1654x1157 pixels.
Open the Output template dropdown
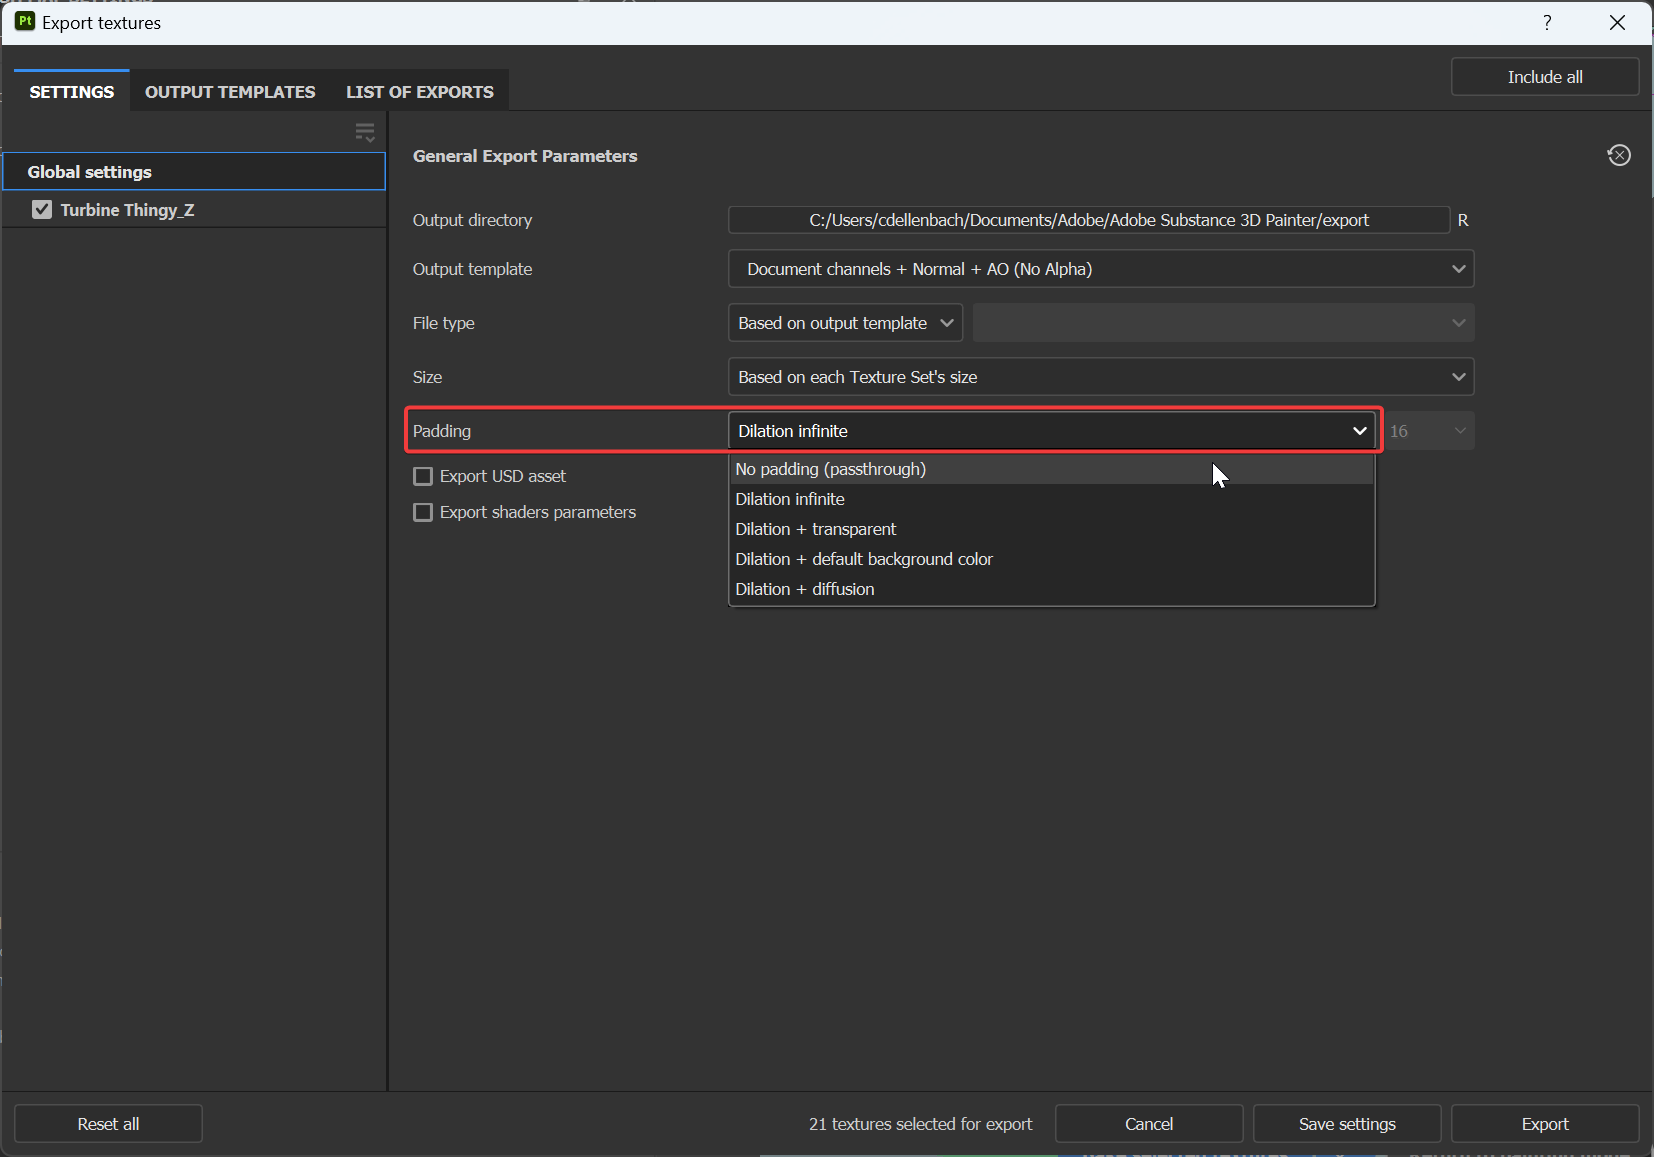pos(1100,268)
